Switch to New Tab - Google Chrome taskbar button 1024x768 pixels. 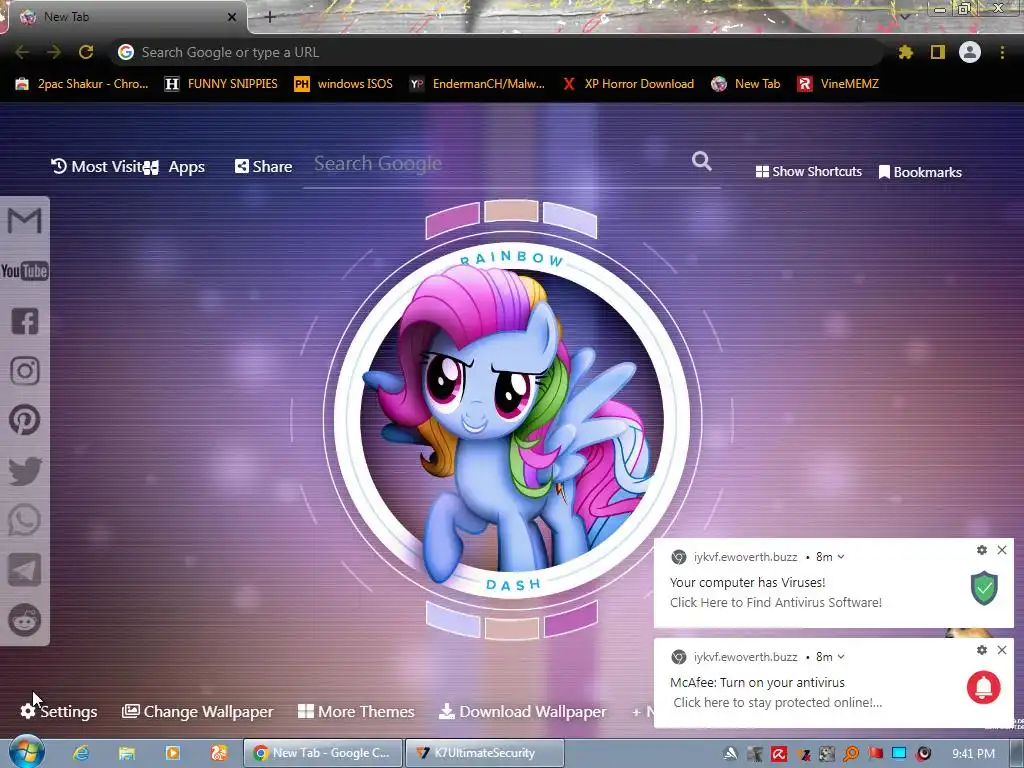point(323,753)
